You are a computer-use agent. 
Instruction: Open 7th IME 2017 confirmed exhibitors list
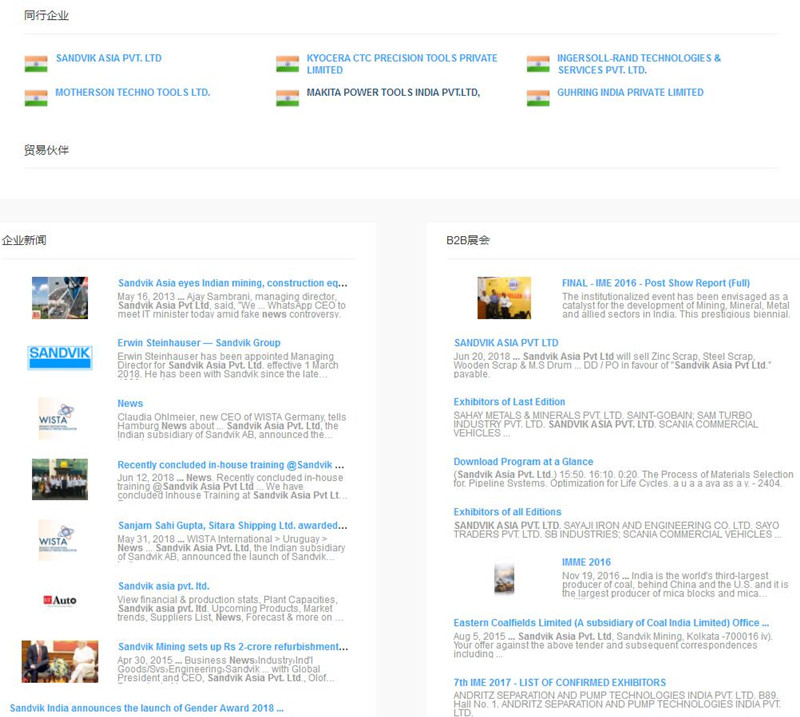pyautogui.click(x=559, y=683)
